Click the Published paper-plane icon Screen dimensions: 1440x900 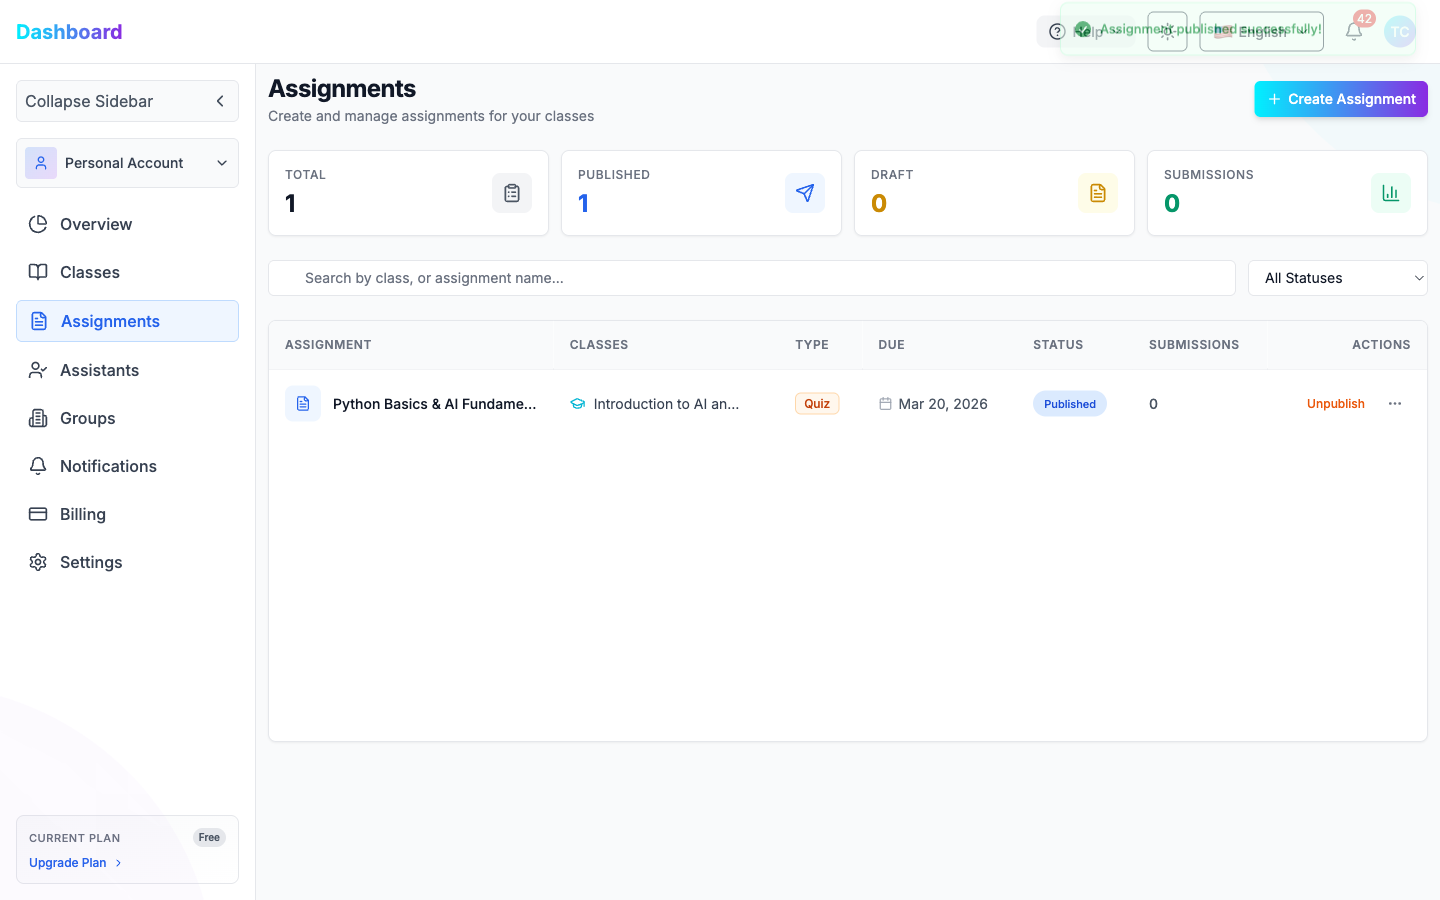(x=805, y=193)
